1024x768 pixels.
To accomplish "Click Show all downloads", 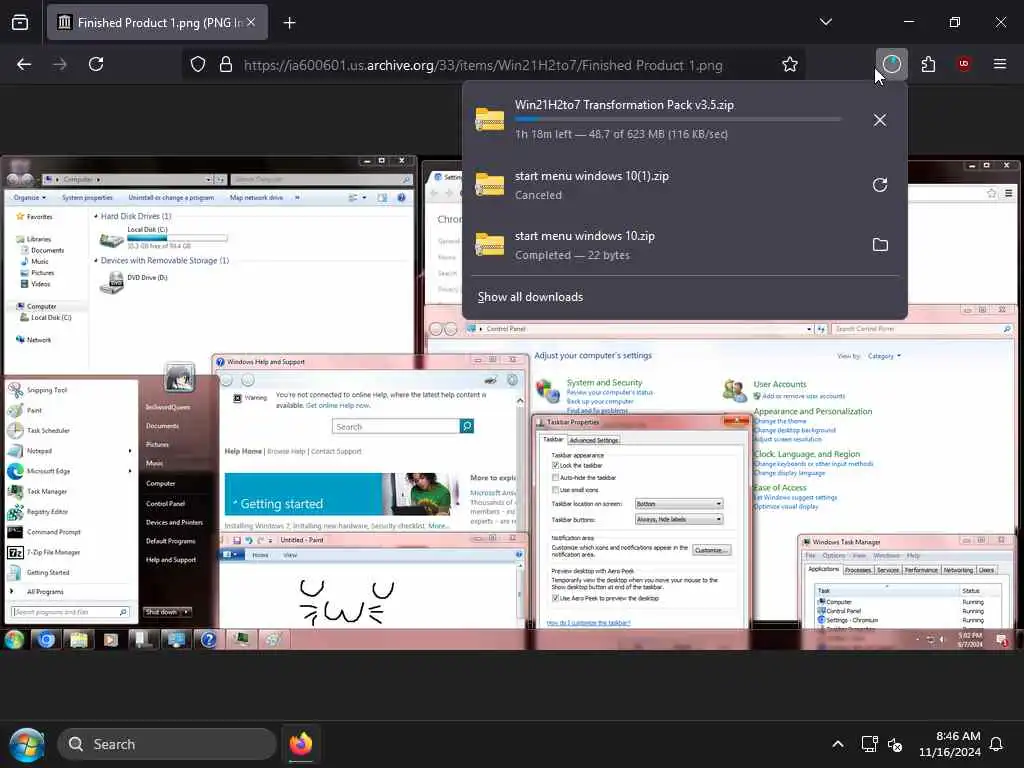I will pos(530,297).
